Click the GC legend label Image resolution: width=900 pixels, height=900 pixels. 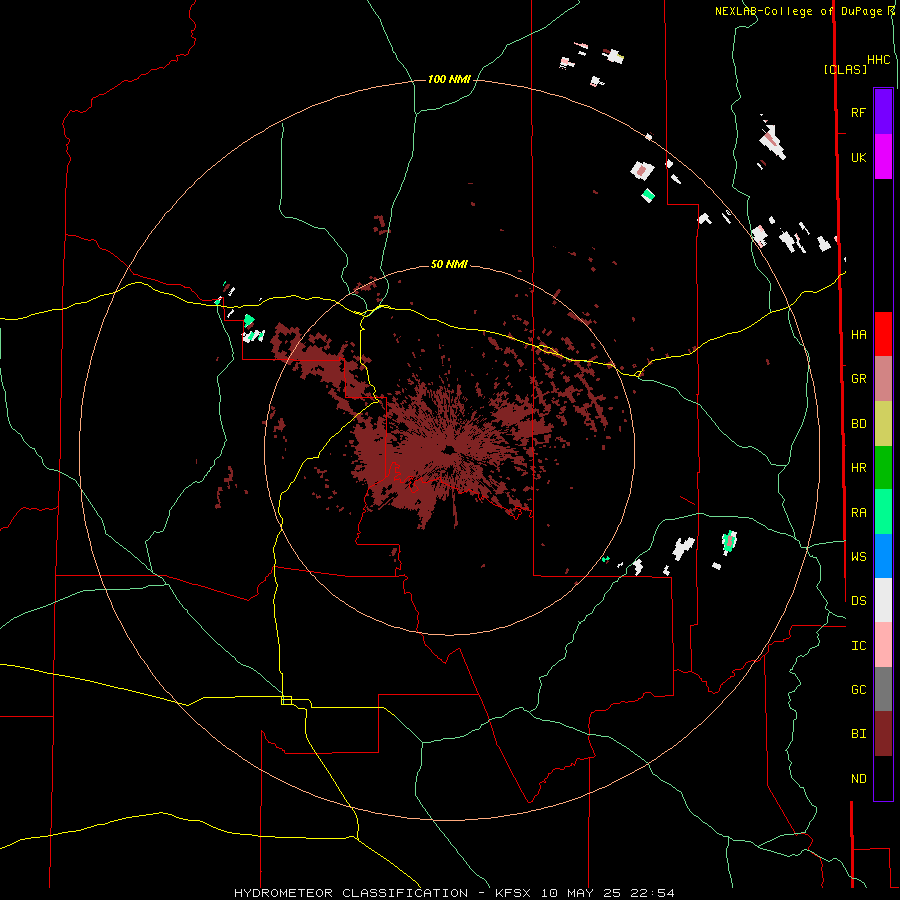point(858,689)
